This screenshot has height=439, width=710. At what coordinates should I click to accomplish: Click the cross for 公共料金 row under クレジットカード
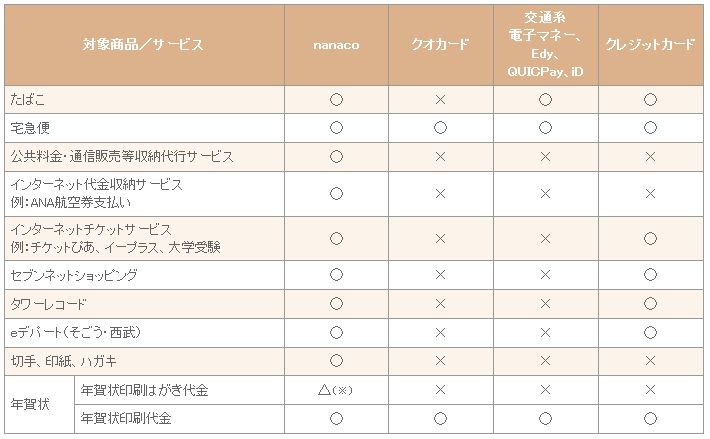click(650, 157)
